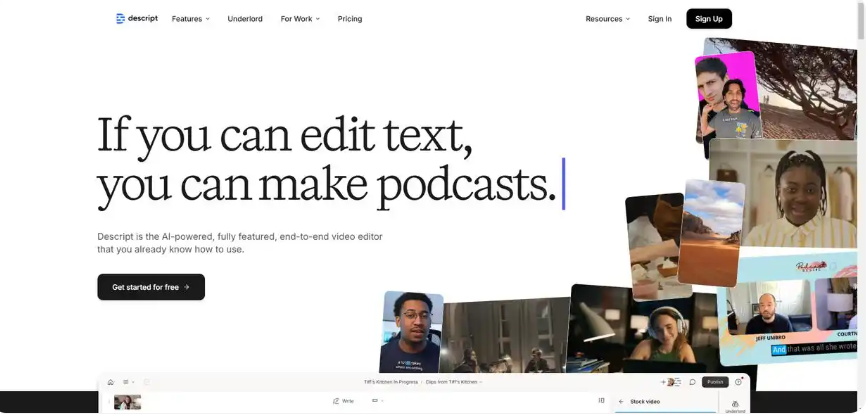866x414 pixels.
Task: Click the help icon right of Publish
Action: 739,382
